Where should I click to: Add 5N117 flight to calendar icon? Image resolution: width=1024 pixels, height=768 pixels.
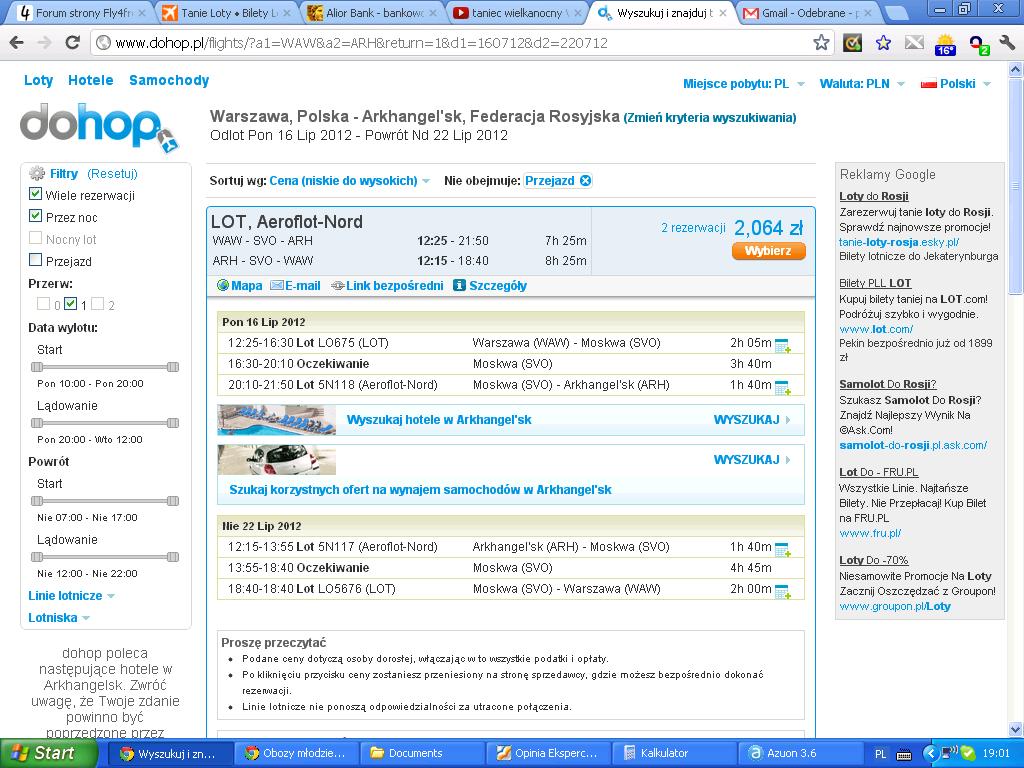[x=782, y=549]
